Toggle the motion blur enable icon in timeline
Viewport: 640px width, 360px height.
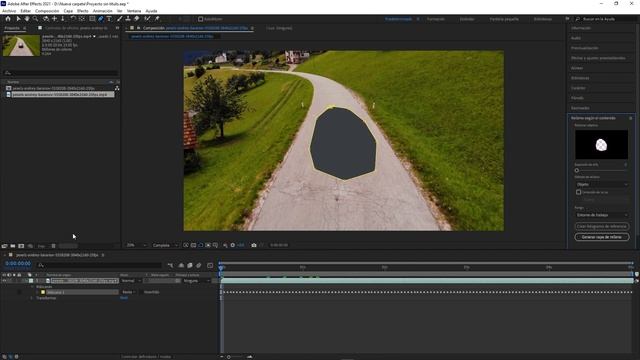pyautogui.click(x=199, y=265)
